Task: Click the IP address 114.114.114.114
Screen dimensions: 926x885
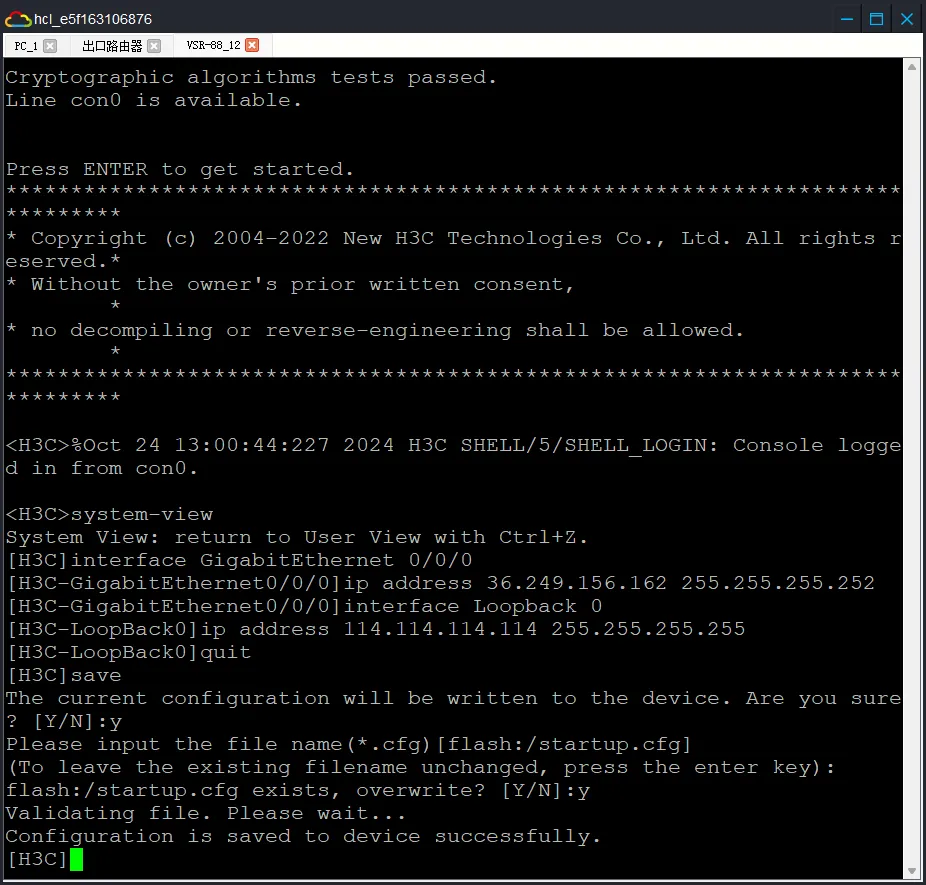Action: [440, 629]
